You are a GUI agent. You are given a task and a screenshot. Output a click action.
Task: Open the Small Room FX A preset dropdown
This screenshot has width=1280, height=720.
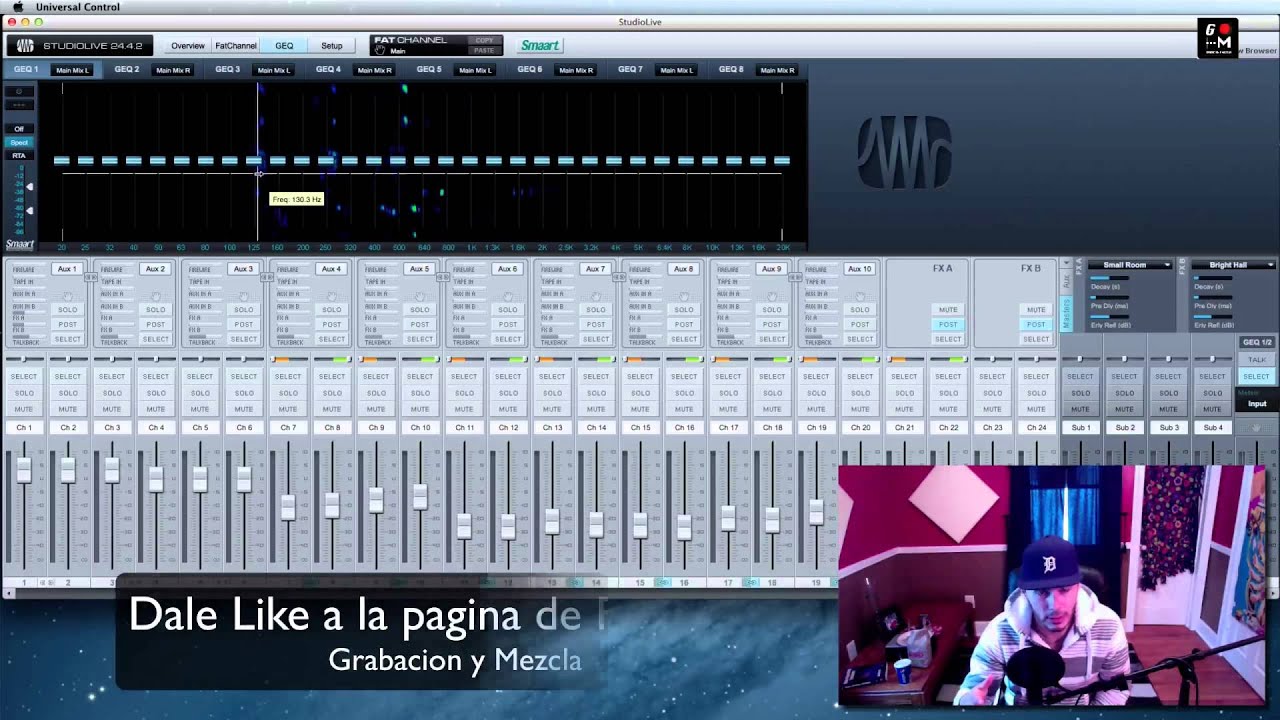pyautogui.click(x=1129, y=265)
